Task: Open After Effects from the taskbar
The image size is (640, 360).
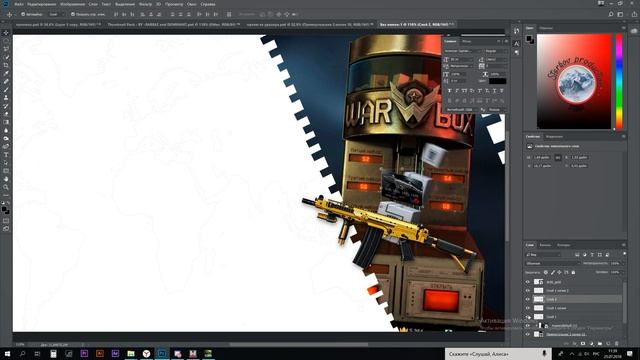Action: click(x=115, y=353)
